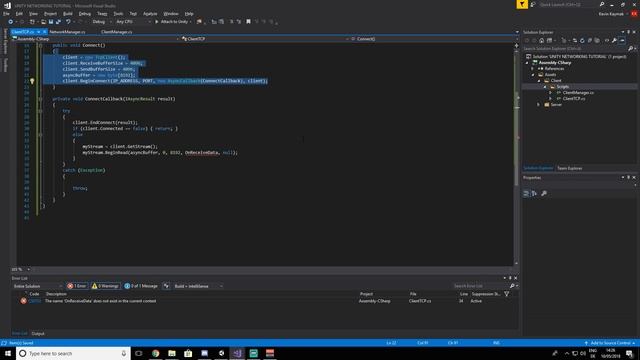Open the ClientTCP class navigation dropdown

[x=265, y=39]
